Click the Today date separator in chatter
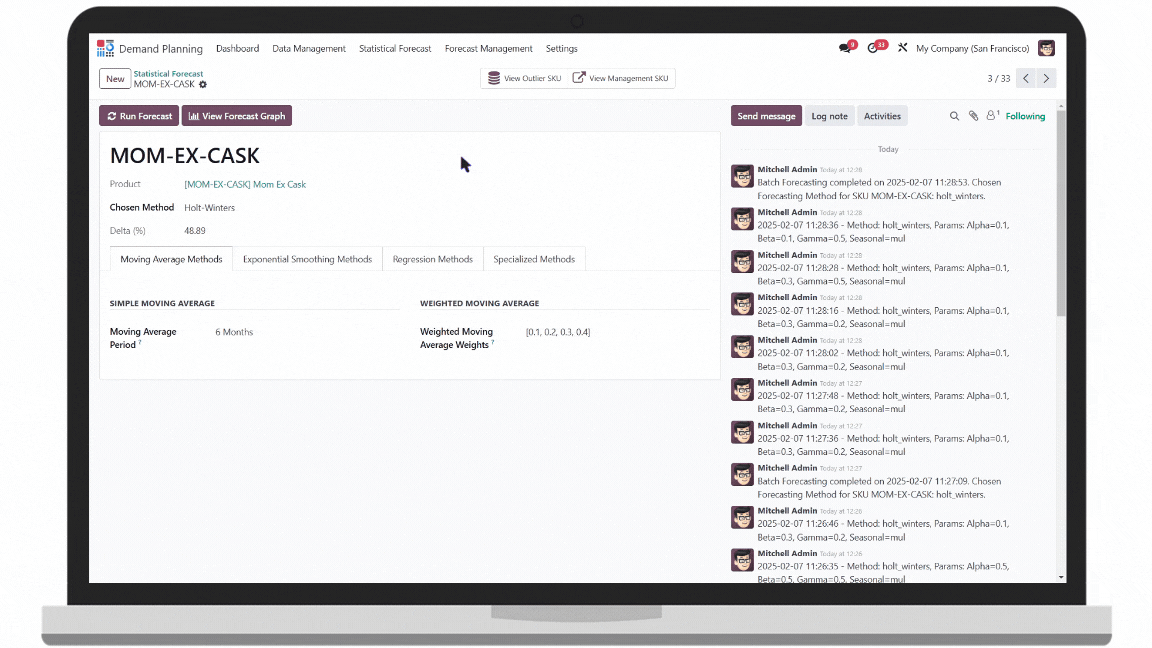This screenshot has width=1152, height=648. pyautogui.click(x=888, y=149)
